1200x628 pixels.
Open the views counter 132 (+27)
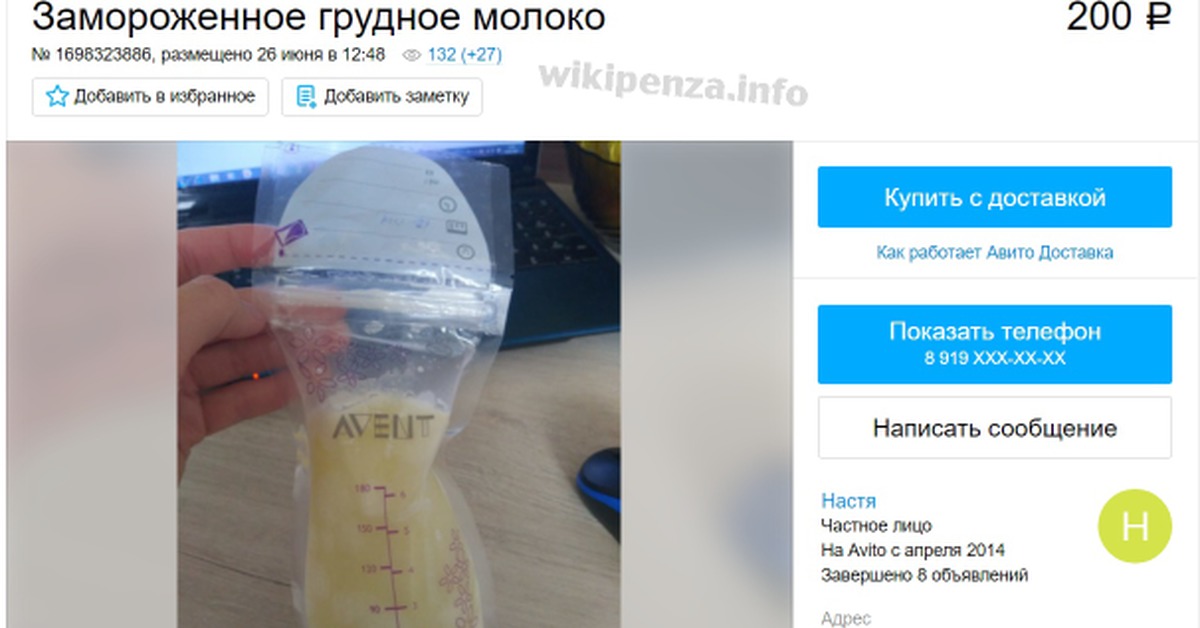(464, 56)
